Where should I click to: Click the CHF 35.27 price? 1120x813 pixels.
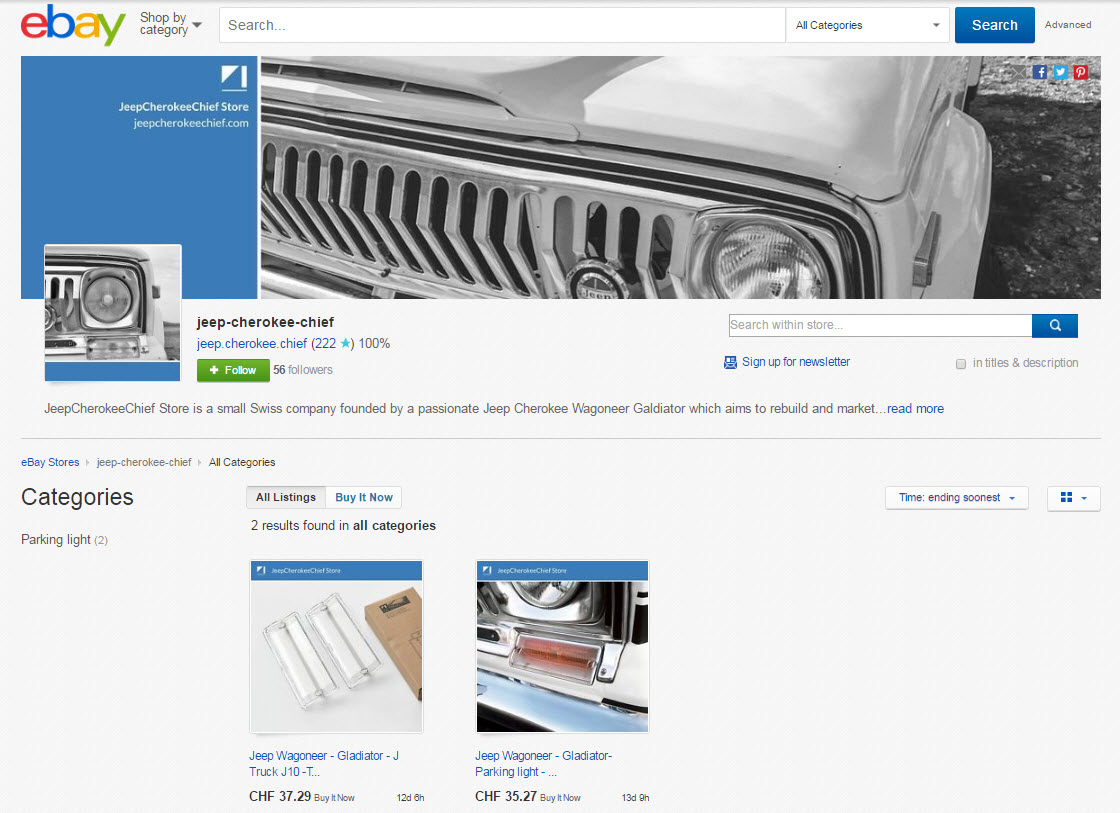coord(506,796)
